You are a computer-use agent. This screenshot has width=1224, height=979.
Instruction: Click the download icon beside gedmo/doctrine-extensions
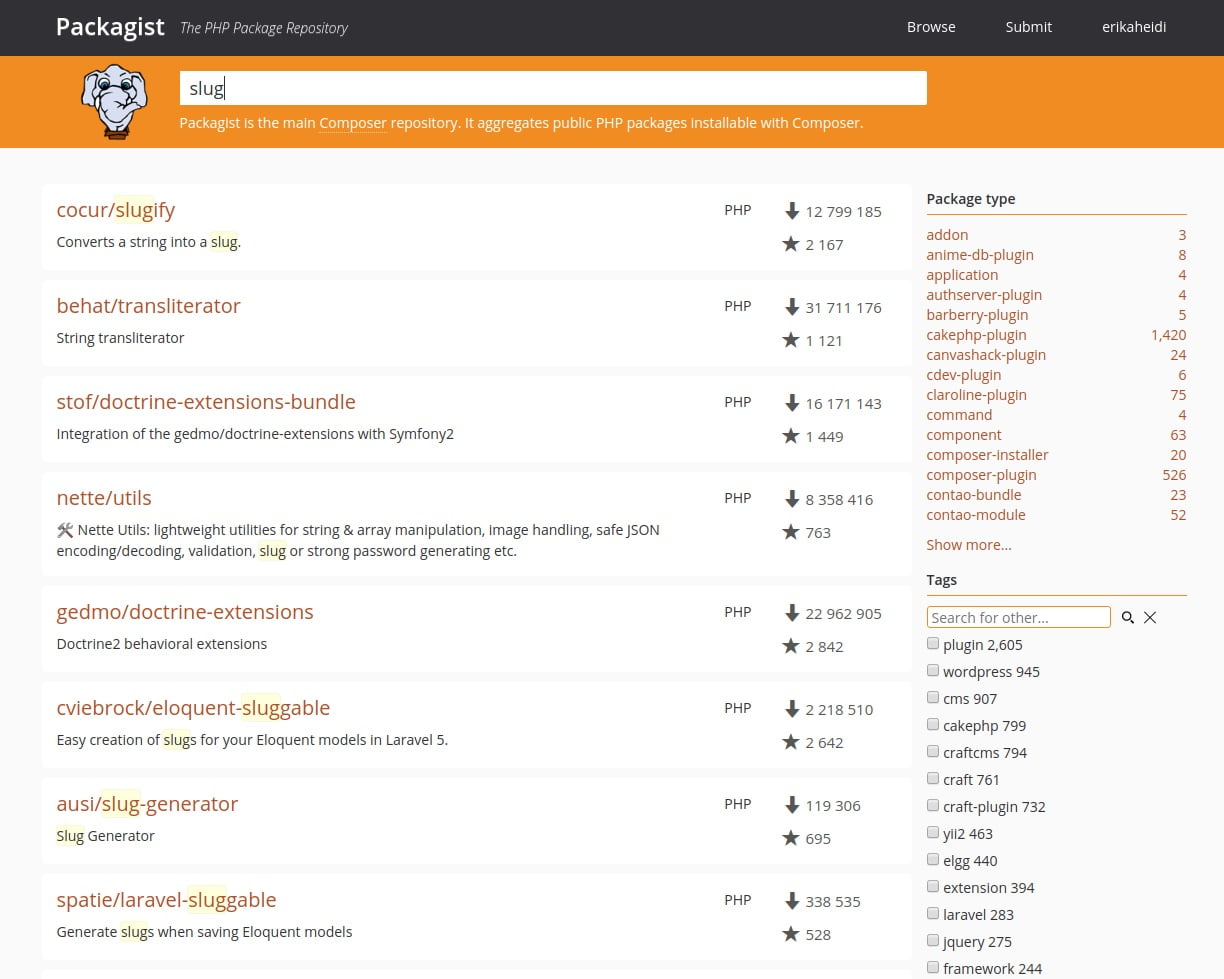[793, 613]
